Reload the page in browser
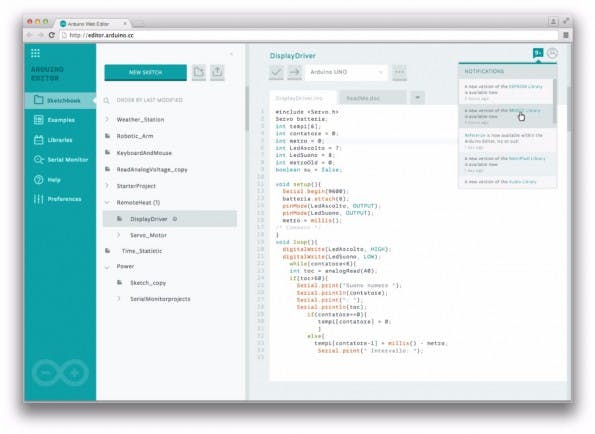The height and width of the screenshot is (434, 595). (x=52, y=35)
